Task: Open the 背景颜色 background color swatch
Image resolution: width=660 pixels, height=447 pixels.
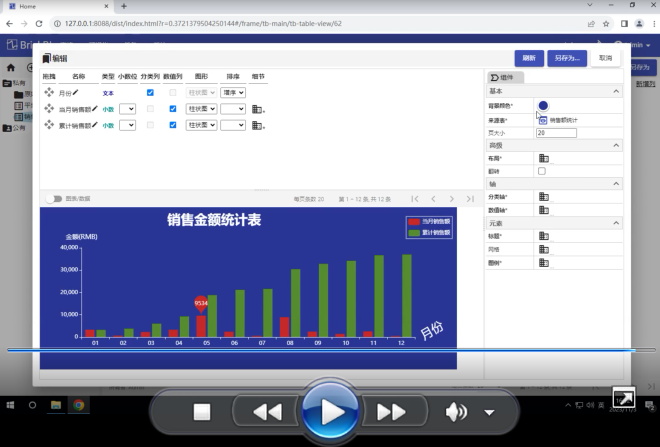Action: pyautogui.click(x=543, y=105)
